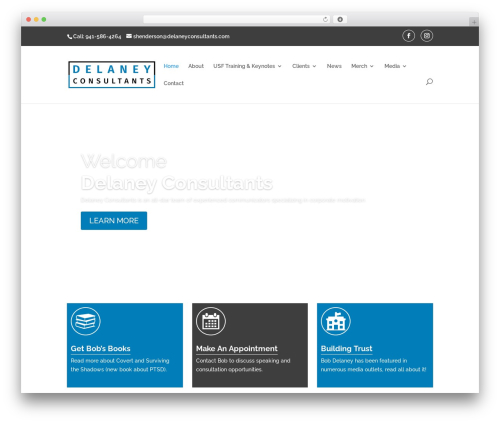The height and width of the screenshot is (423, 500).
Task: Click text 'Contact Bob to discuss speaking and'
Action: [243, 361]
